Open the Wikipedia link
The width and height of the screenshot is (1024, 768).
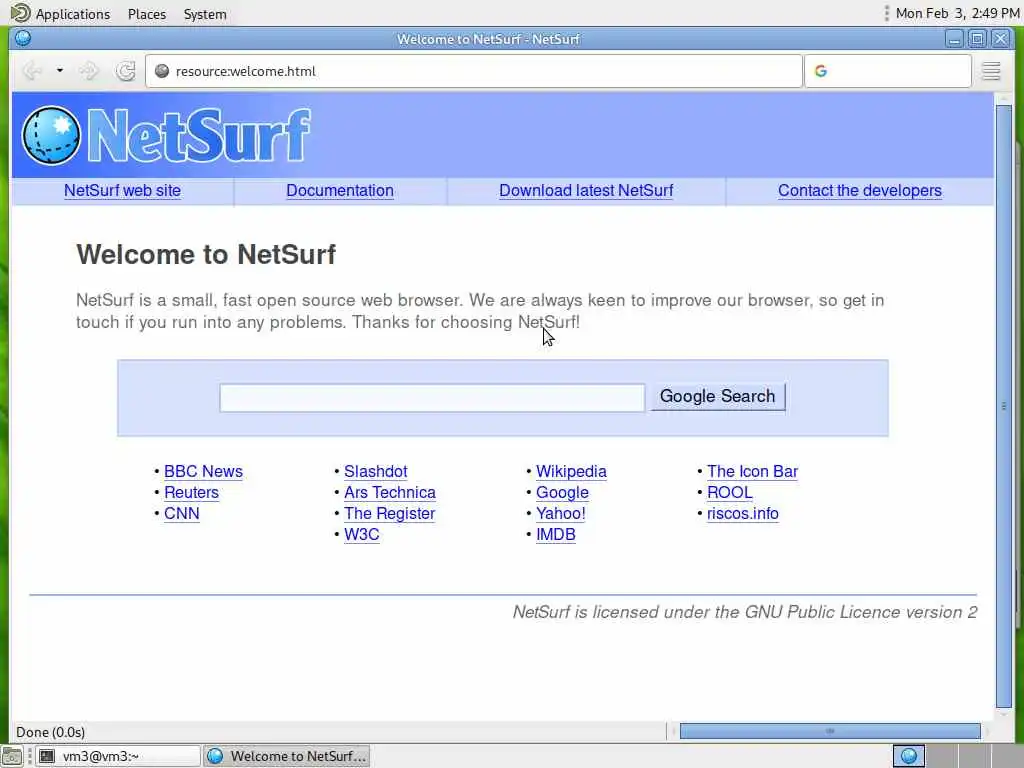click(x=571, y=472)
